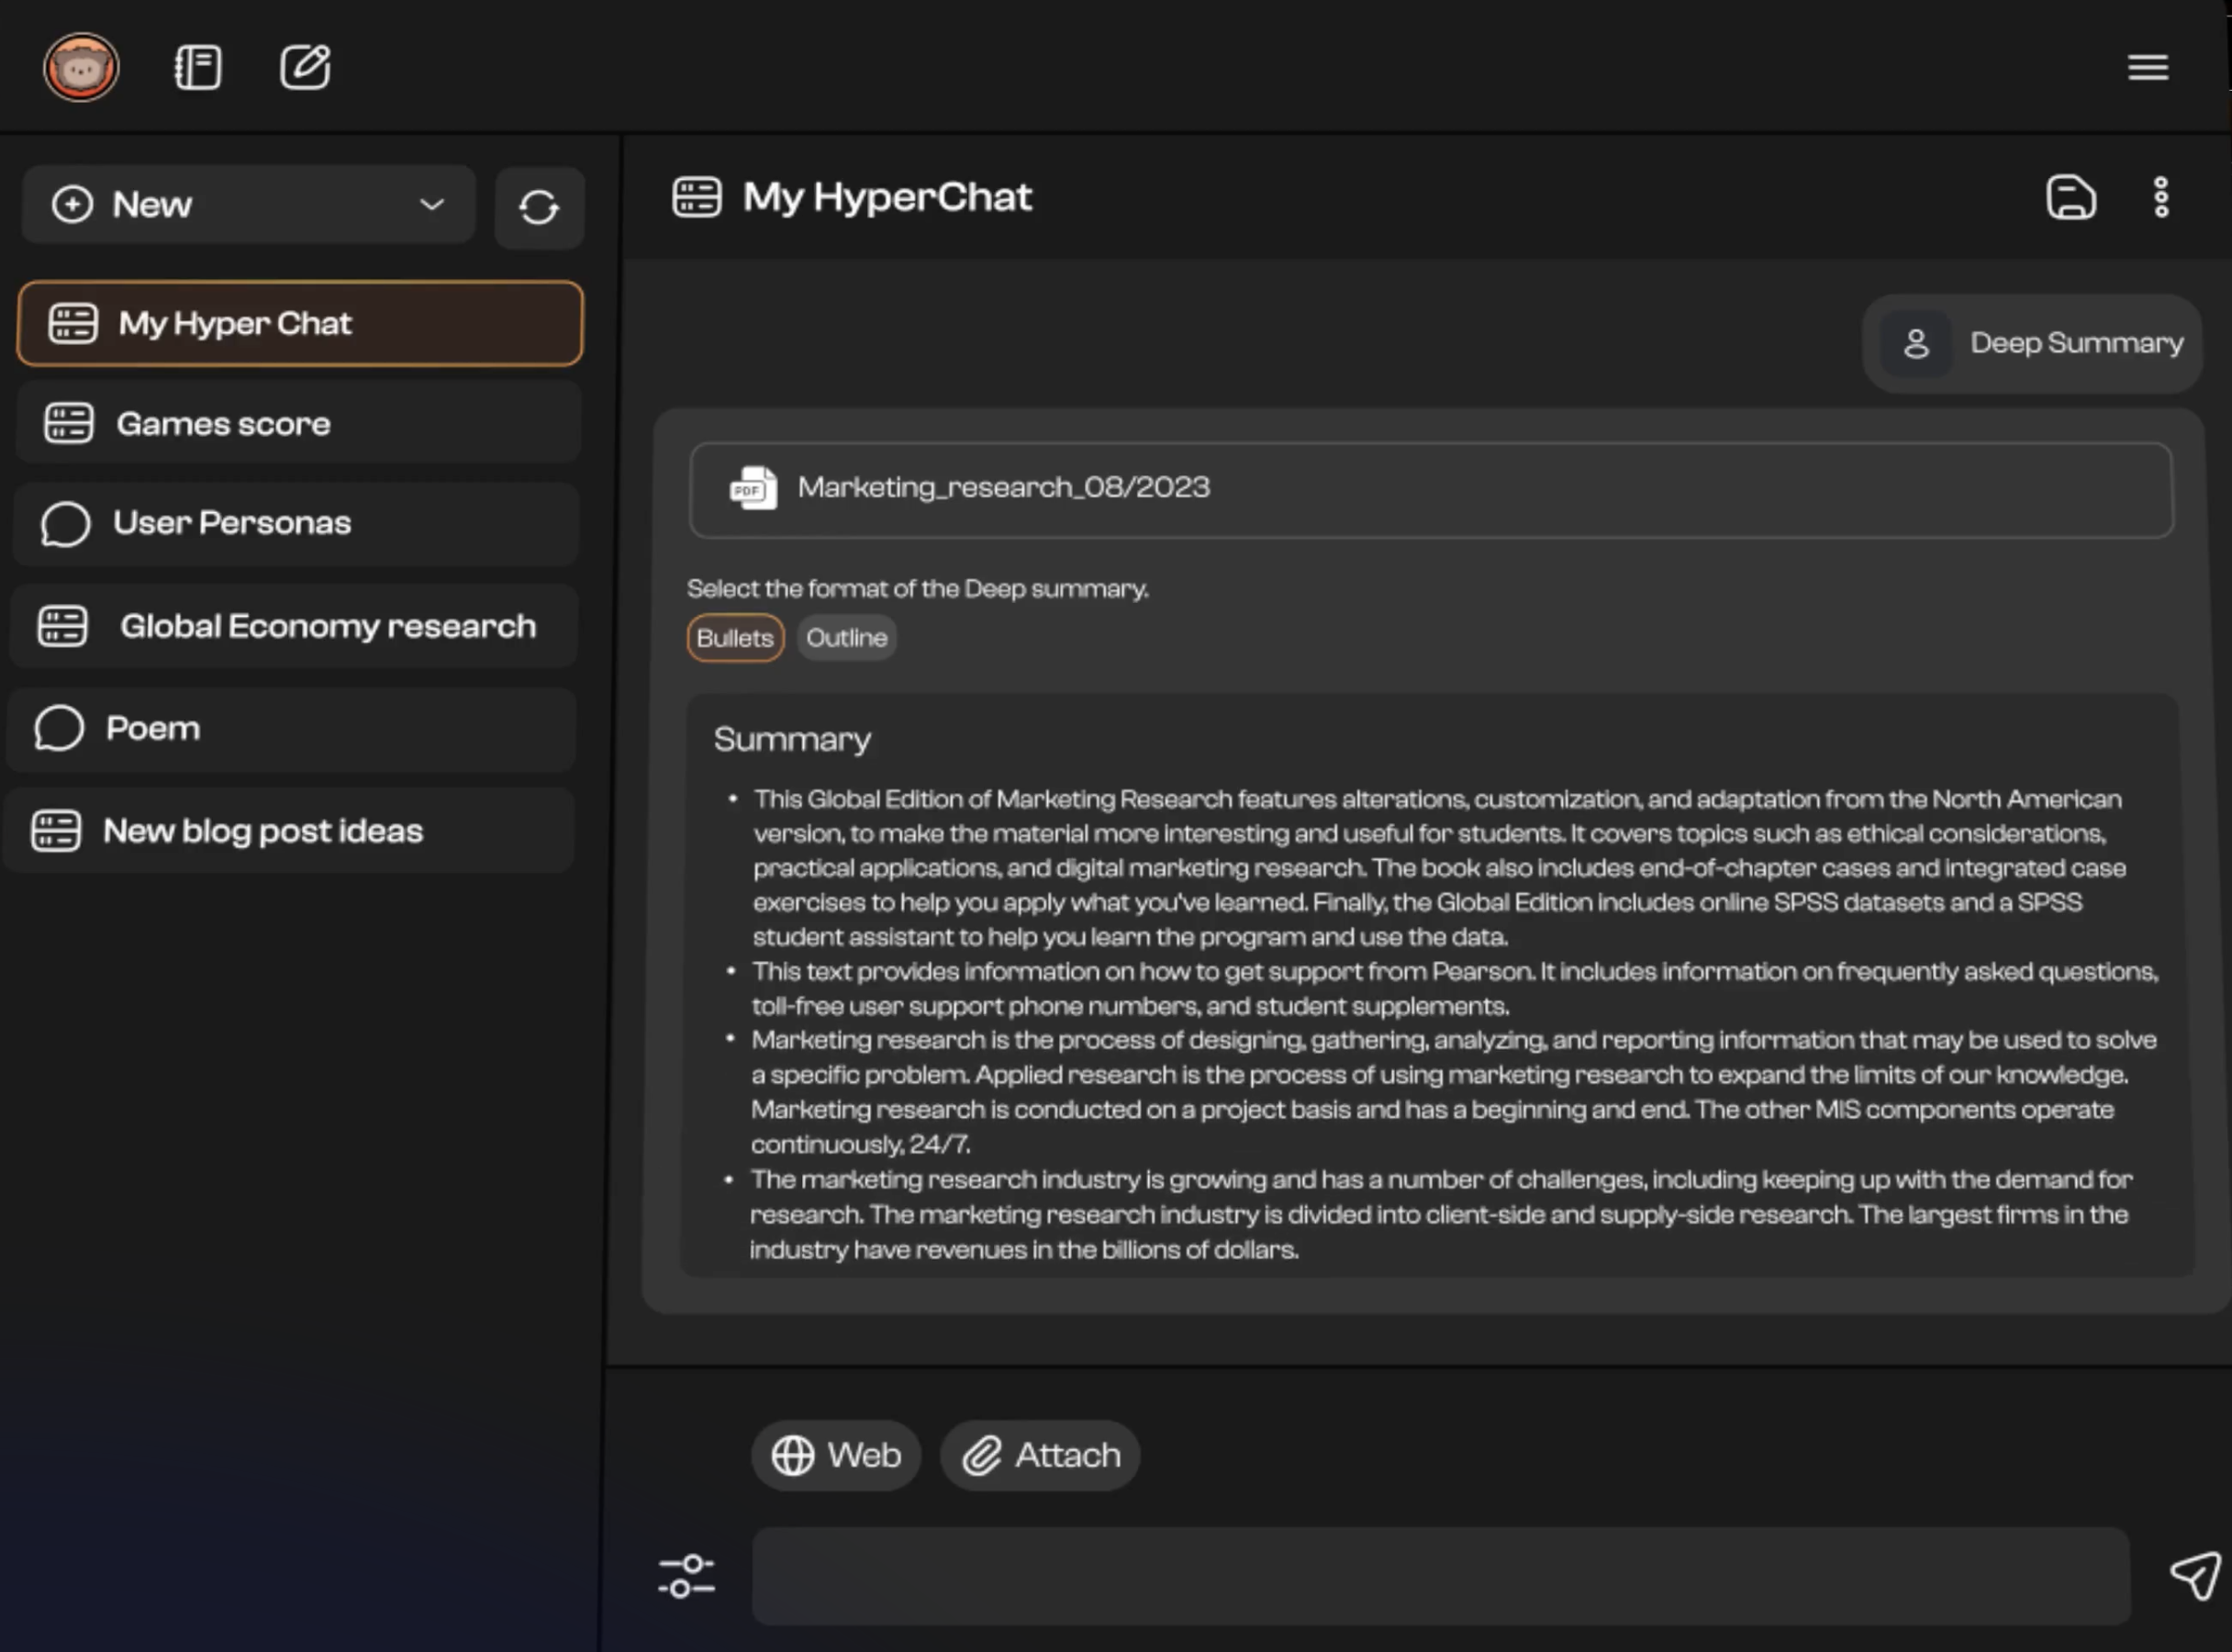This screenshot has height=1652, width=2232.
Task: Open the Deep Summary persona selector
Action: click(x=2031, y=344)
